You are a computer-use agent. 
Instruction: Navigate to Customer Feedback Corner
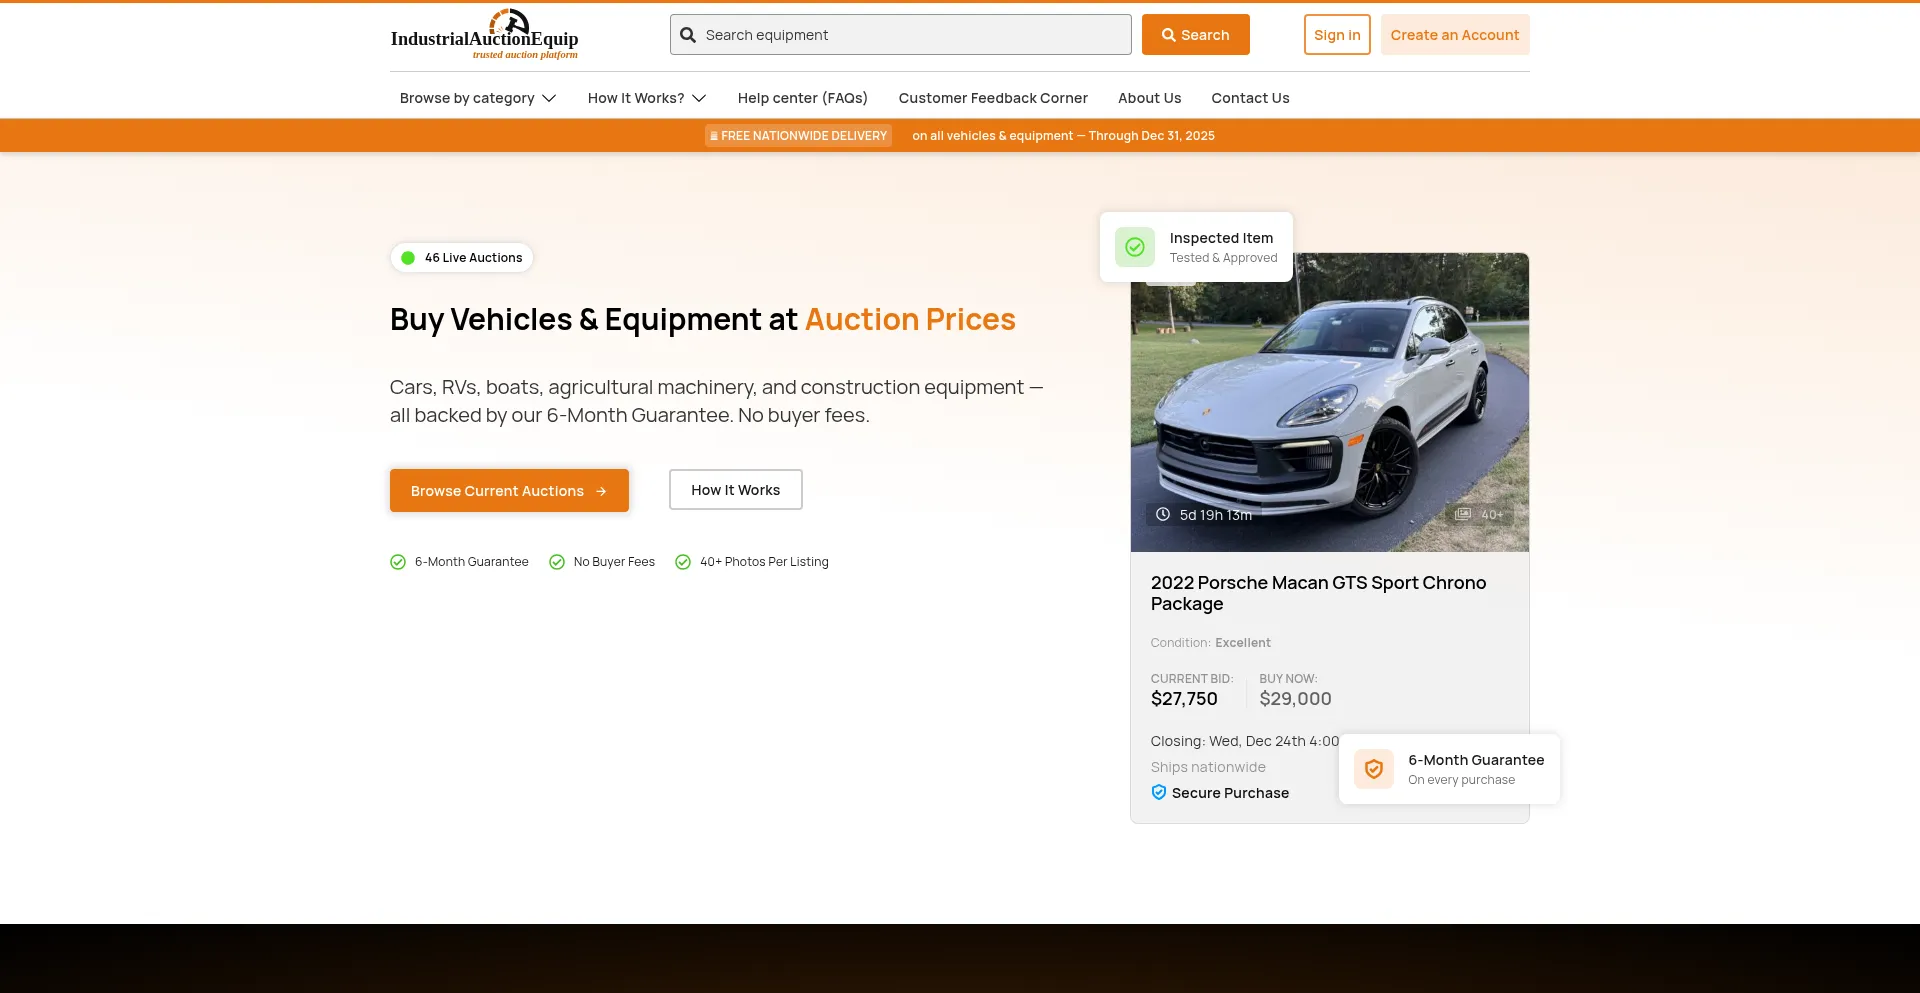(x=993, y=98)
